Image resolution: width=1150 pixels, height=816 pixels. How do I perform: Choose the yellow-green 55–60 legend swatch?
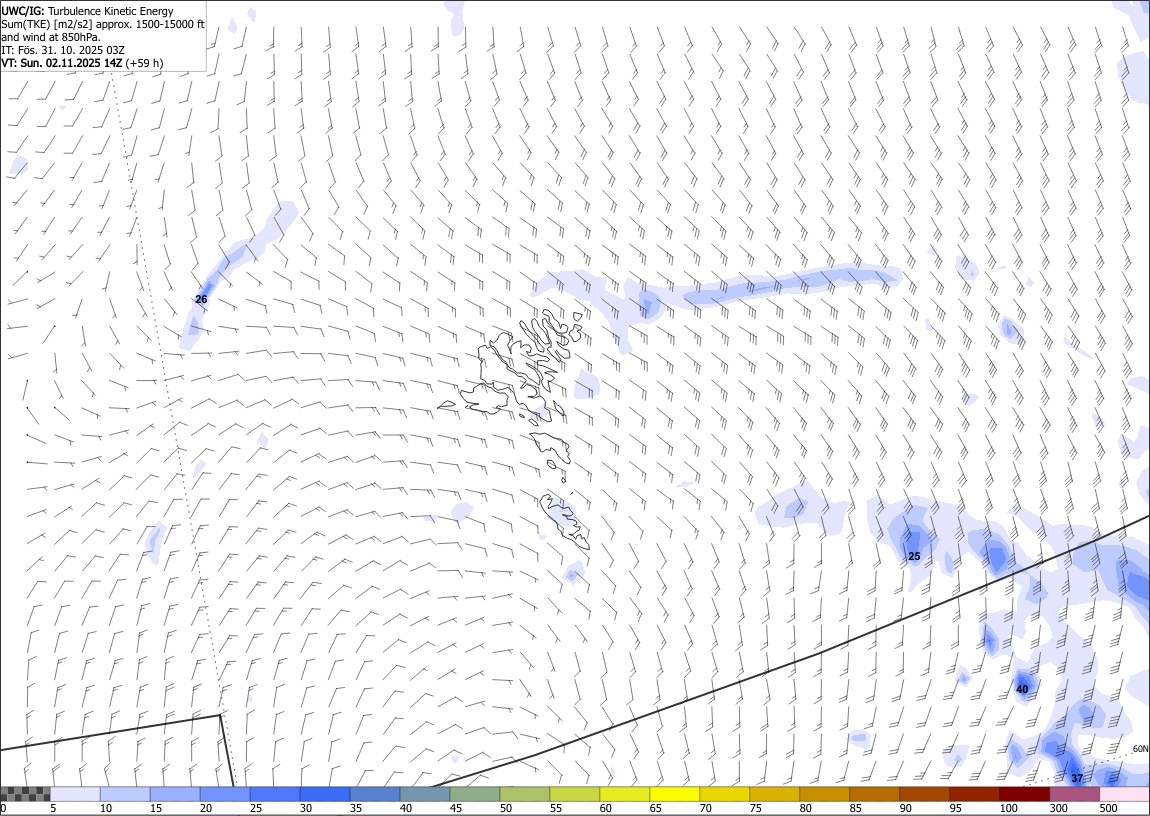[575, 794]
